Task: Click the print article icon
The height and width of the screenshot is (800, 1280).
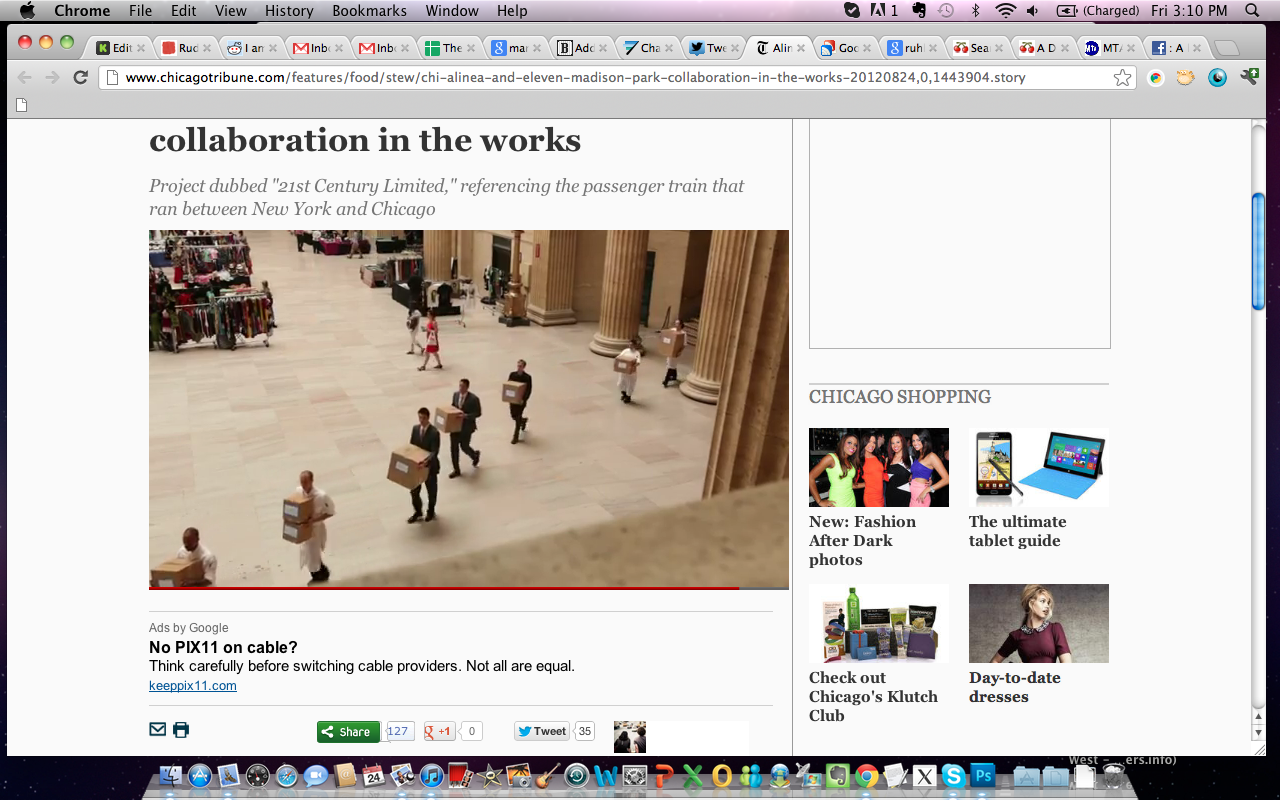Action: pyautogui.click(x=181, y=730)
